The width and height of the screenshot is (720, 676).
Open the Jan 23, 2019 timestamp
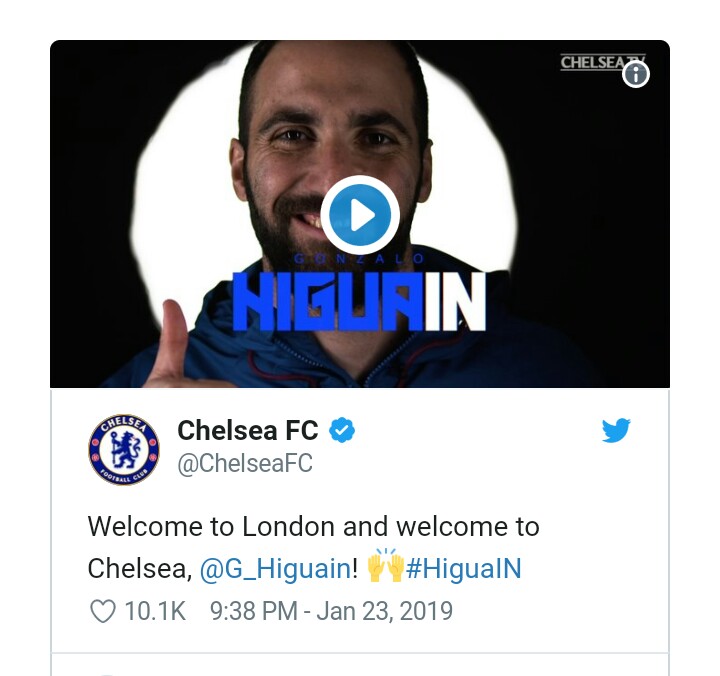[x=331, y=611]
